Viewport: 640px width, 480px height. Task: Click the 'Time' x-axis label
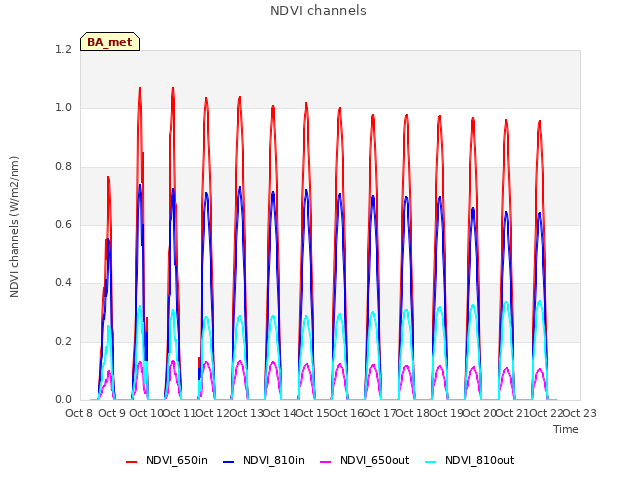(x=566, y=429)
